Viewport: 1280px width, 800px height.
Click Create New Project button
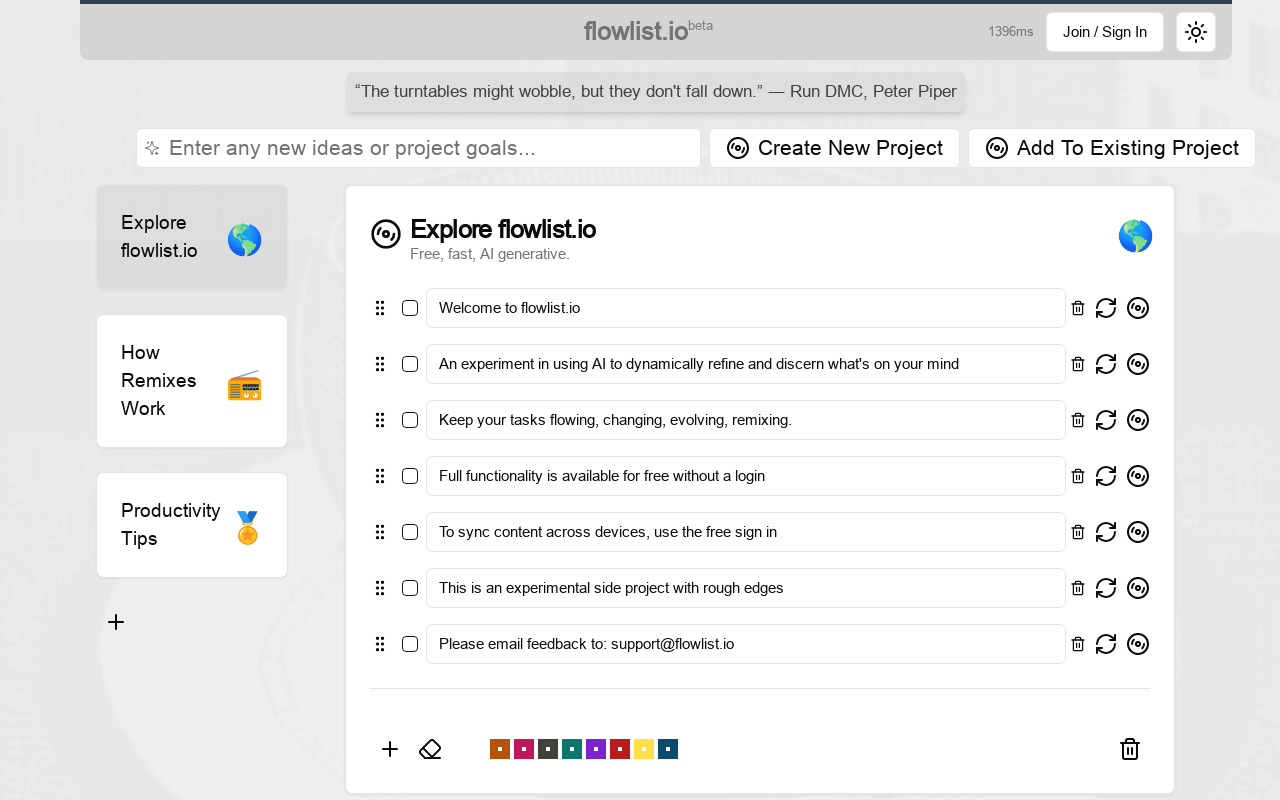834,148
